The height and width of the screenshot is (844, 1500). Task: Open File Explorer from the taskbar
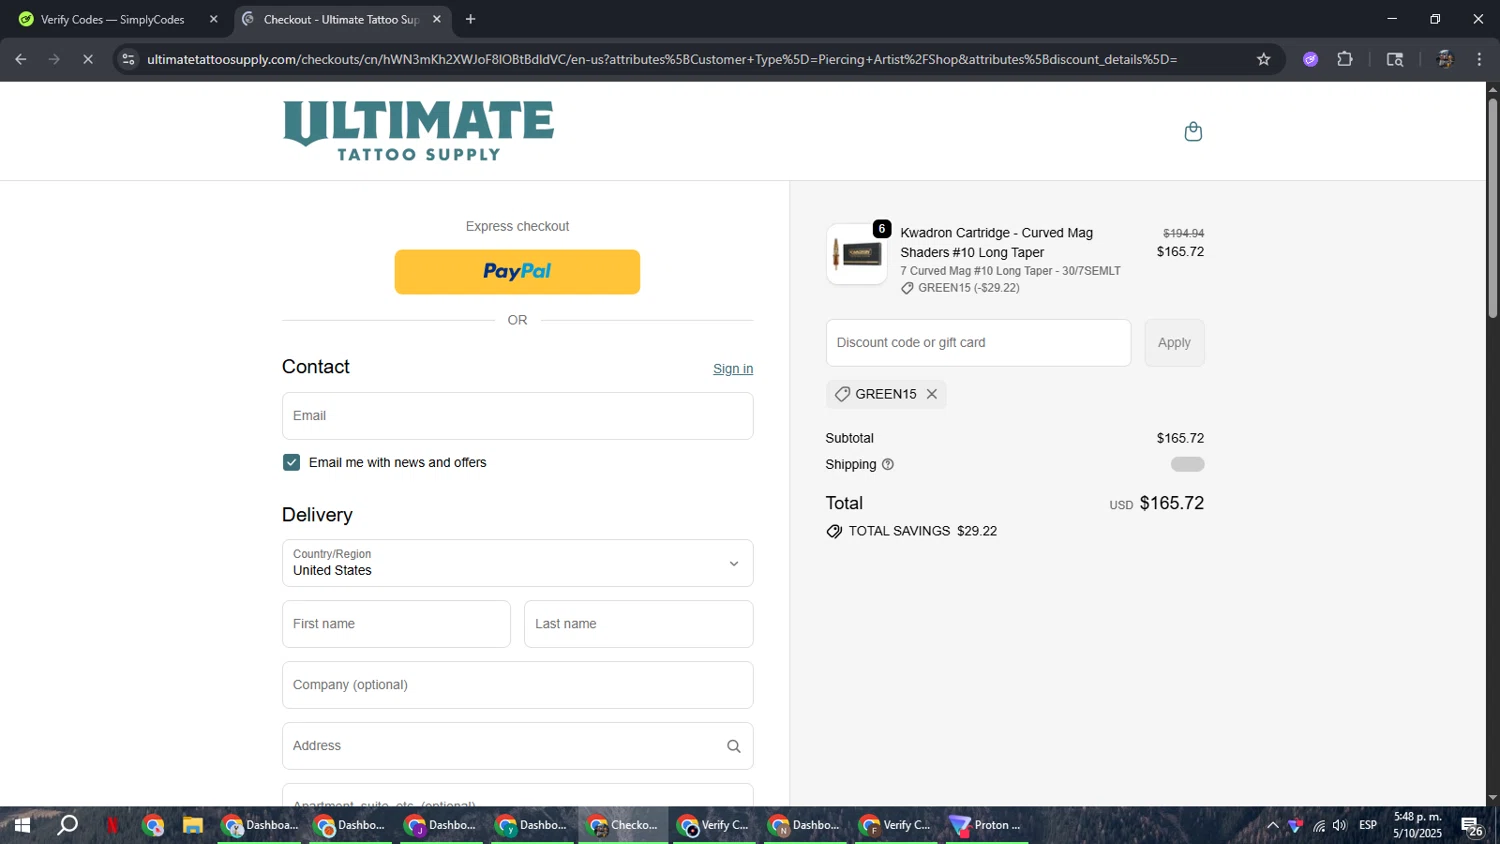coord(192,825)
